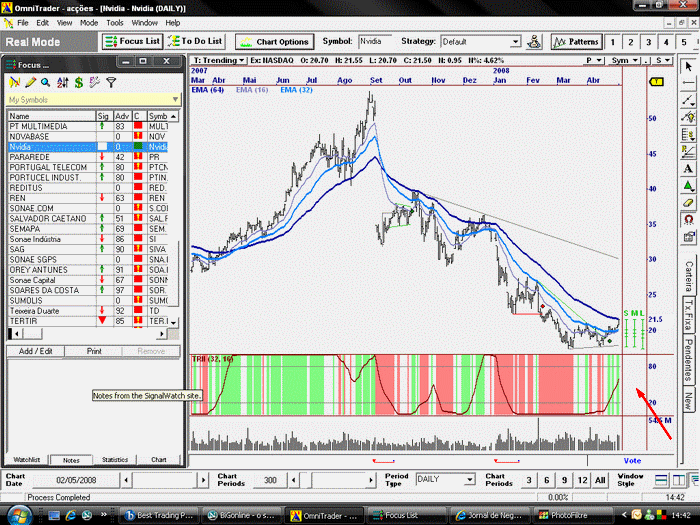This screenshot has height=525, width=700.
Task: Toggle the magnet snap tool
Action: (x=688, y=220)
